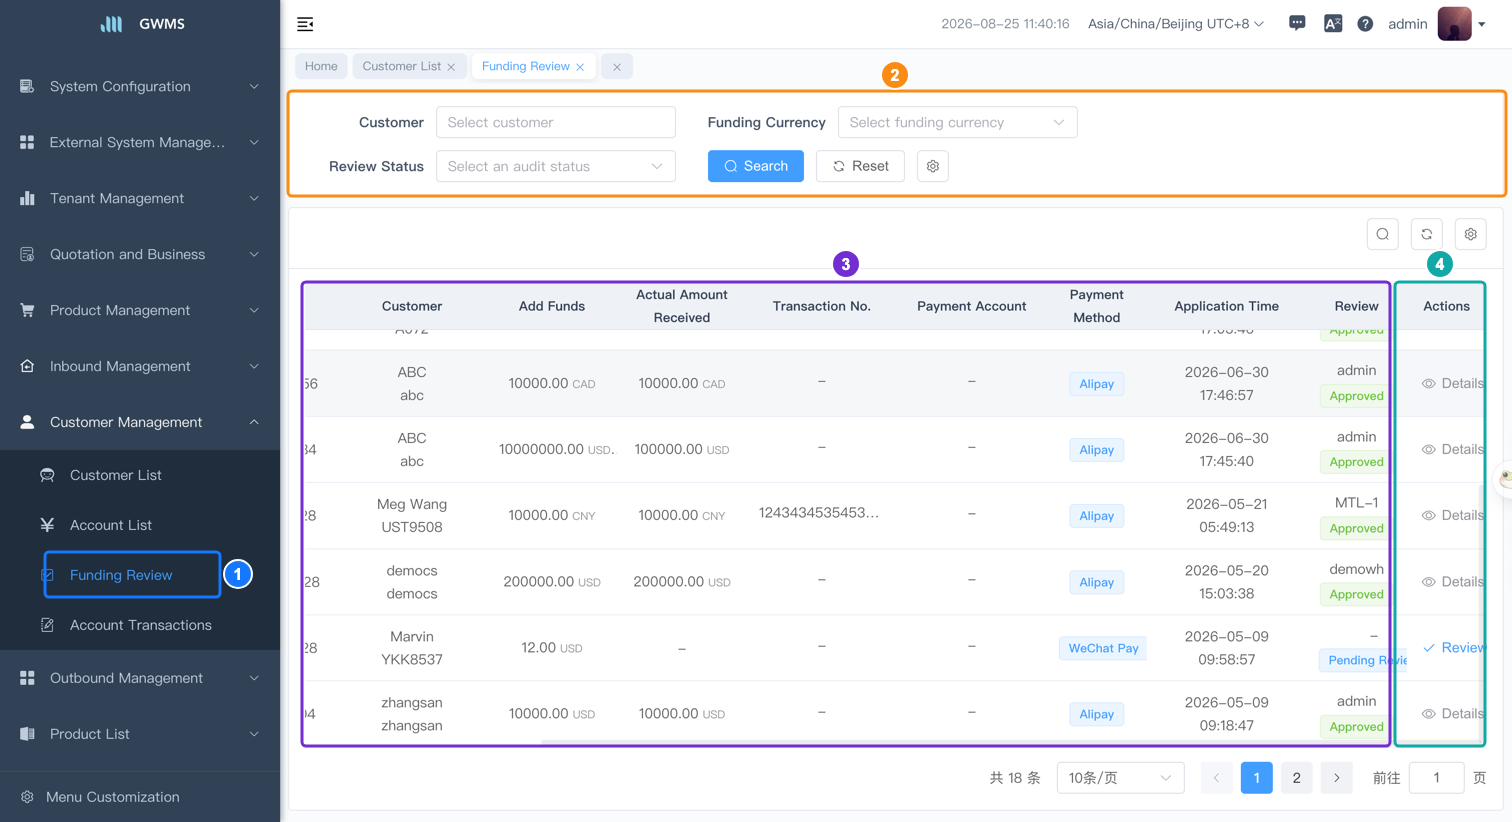Image resolution: width=1512 pixels, height=822 pixels.
Task: Open the language translation icon
Action: coord(1333,23)
